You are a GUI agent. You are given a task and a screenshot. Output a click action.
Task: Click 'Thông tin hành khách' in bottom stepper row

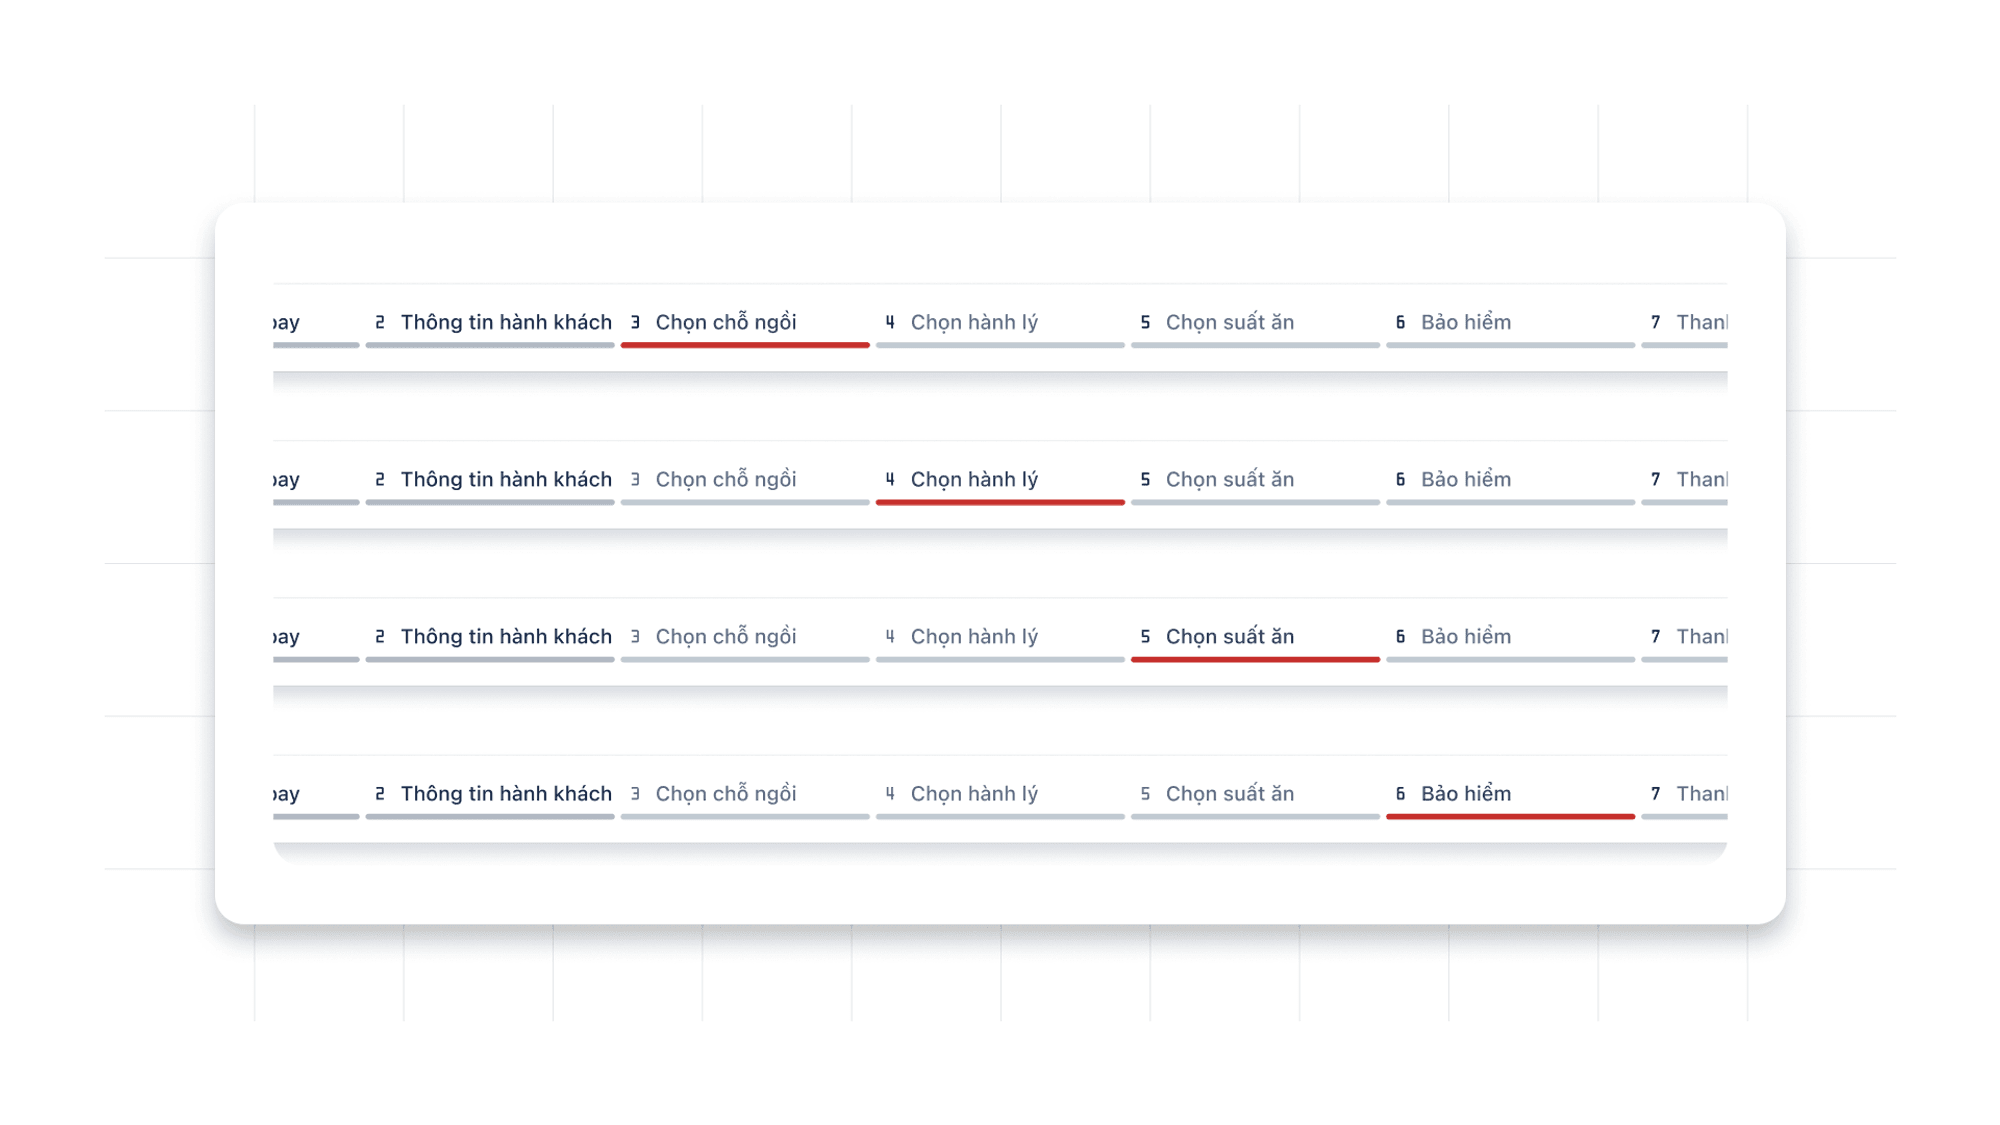(x=505, y=793)
